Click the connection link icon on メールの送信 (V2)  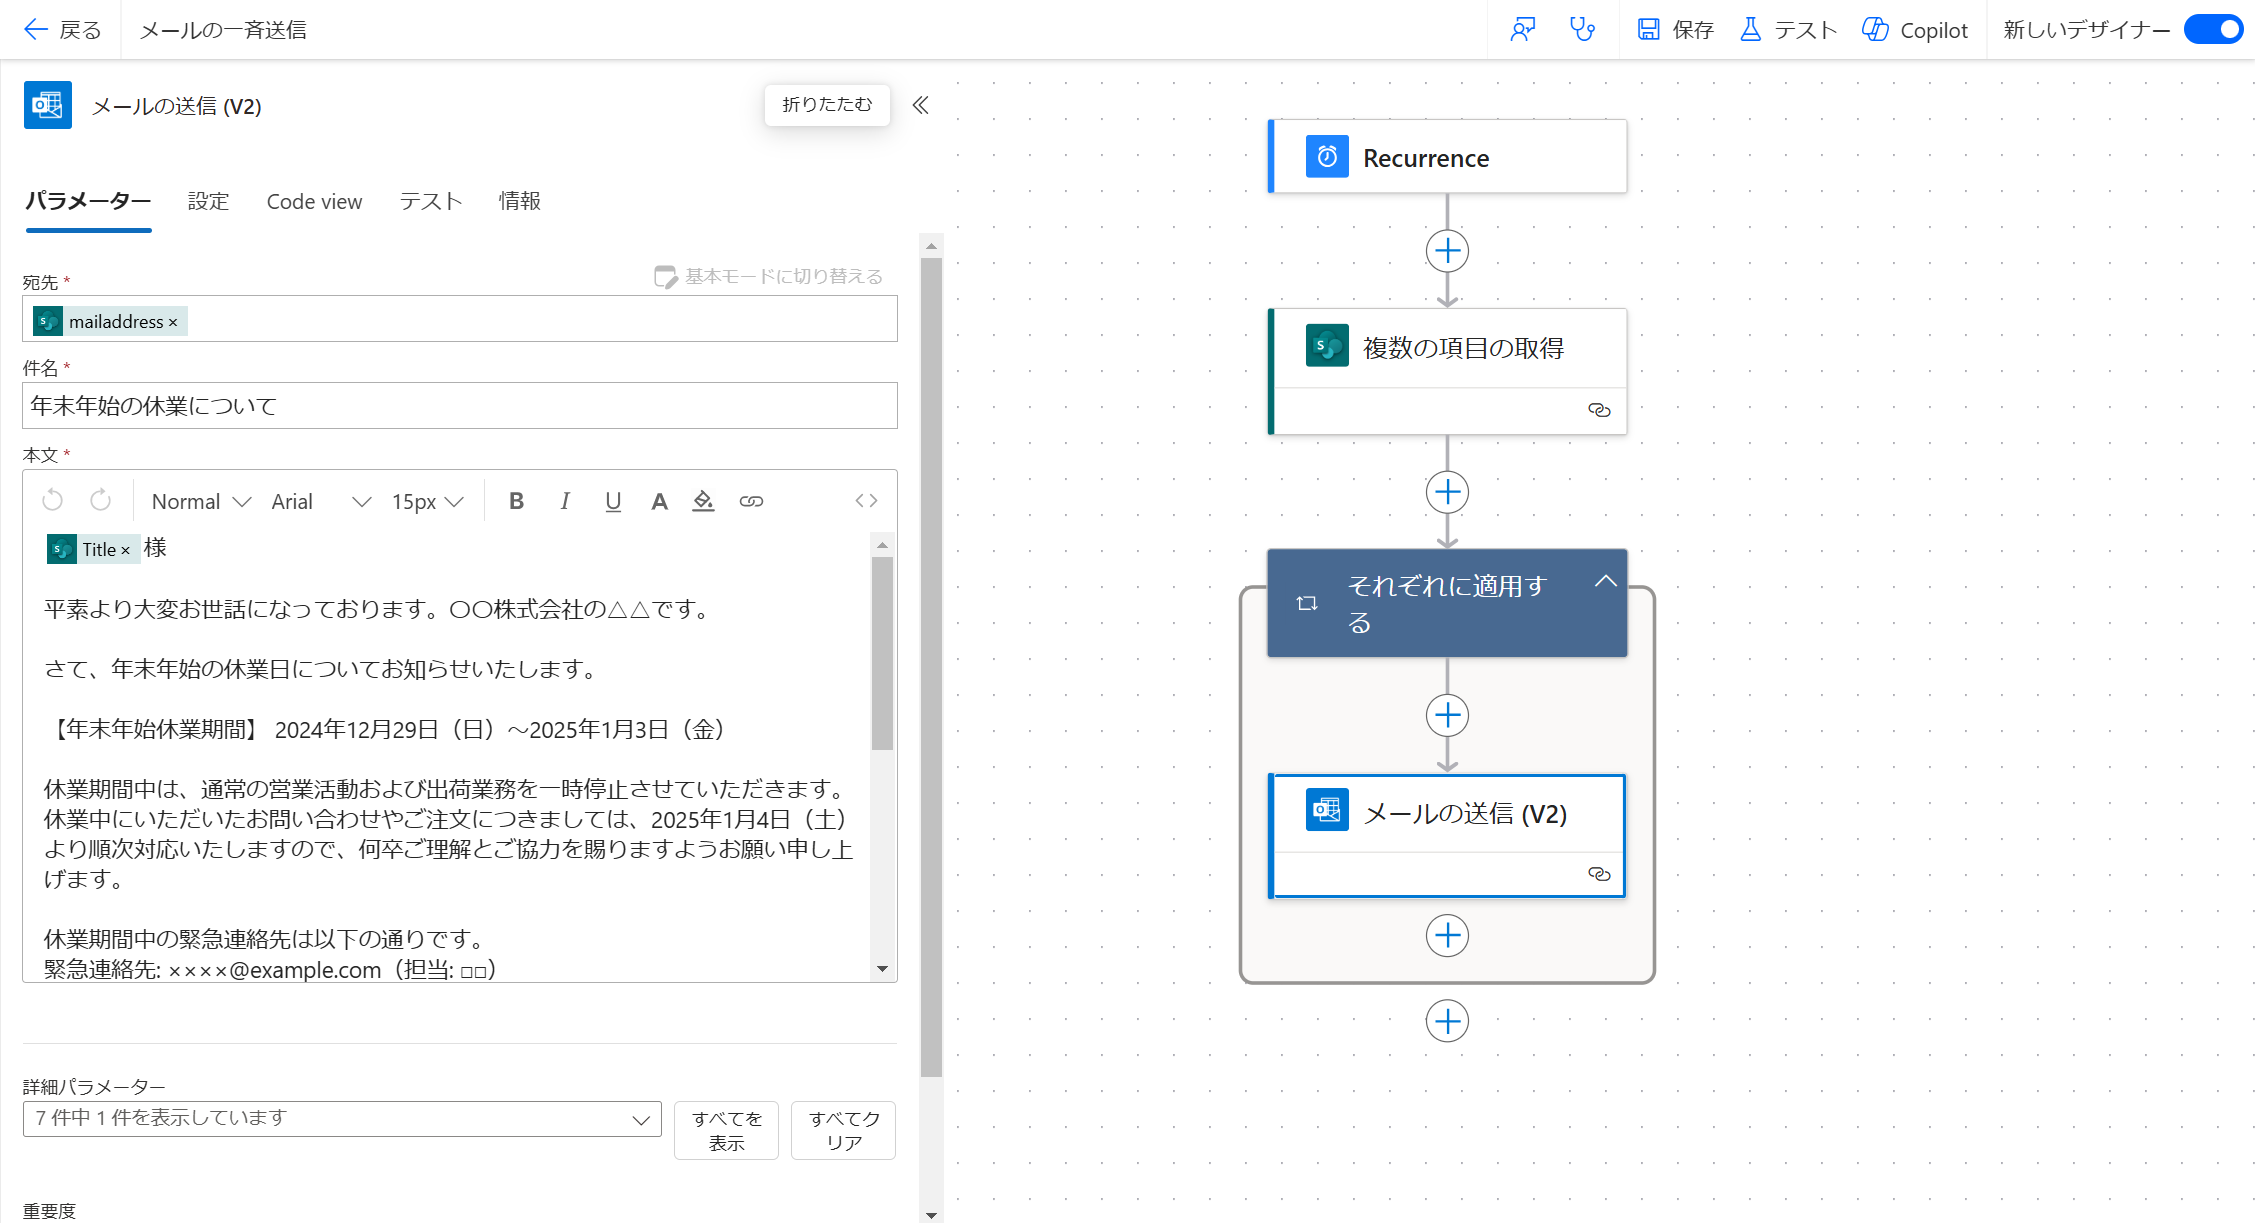[1599, 874]
